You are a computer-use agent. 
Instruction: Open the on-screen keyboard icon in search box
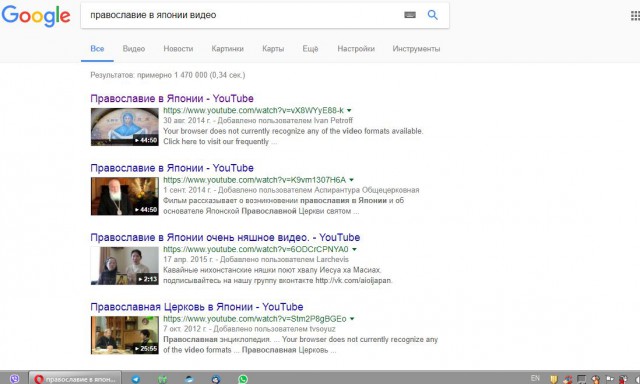[x=410, y=15]
